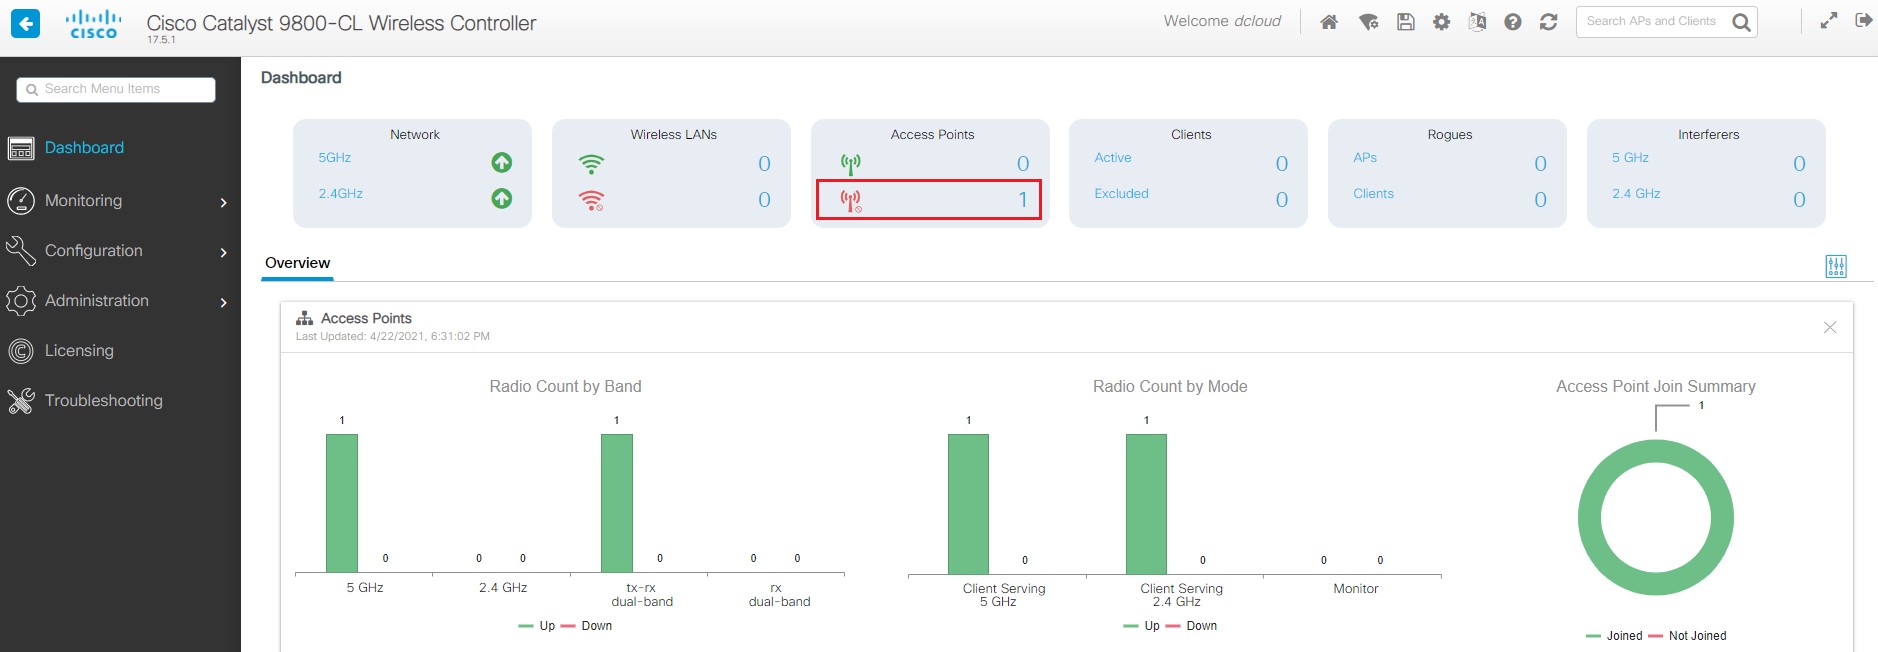
Task: Toggle Down legend in Radio Count by Mode
Action: point(1192,626)
